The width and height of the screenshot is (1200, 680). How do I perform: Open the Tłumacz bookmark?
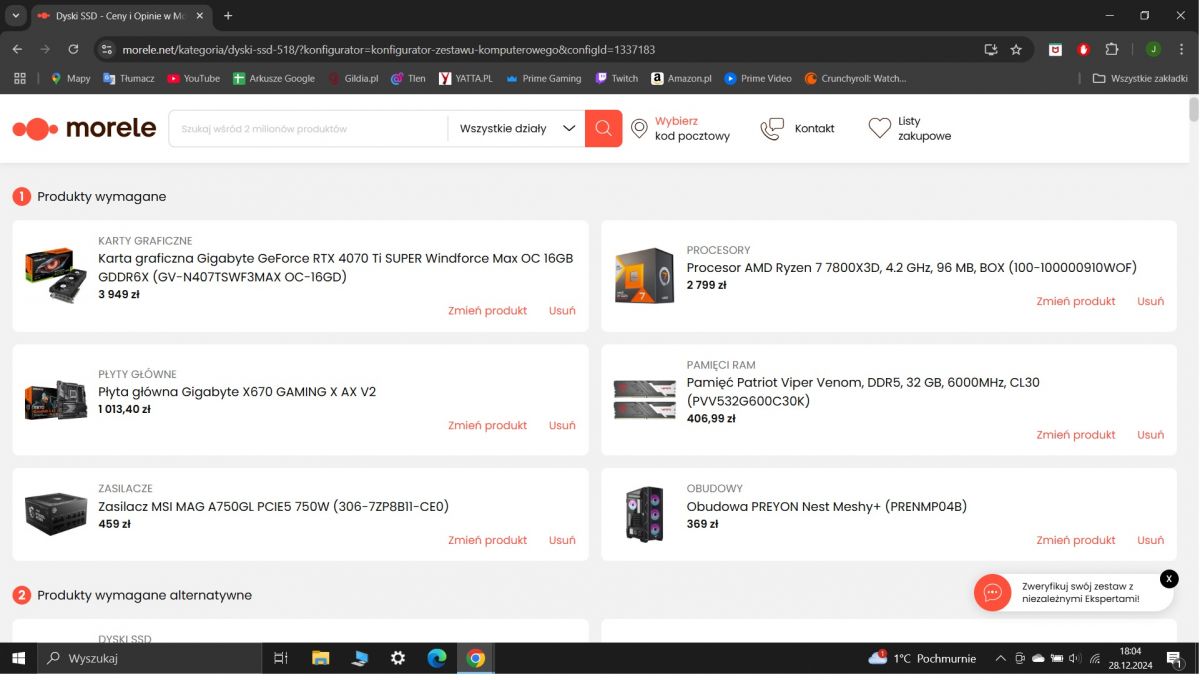(x=129, y=78)
